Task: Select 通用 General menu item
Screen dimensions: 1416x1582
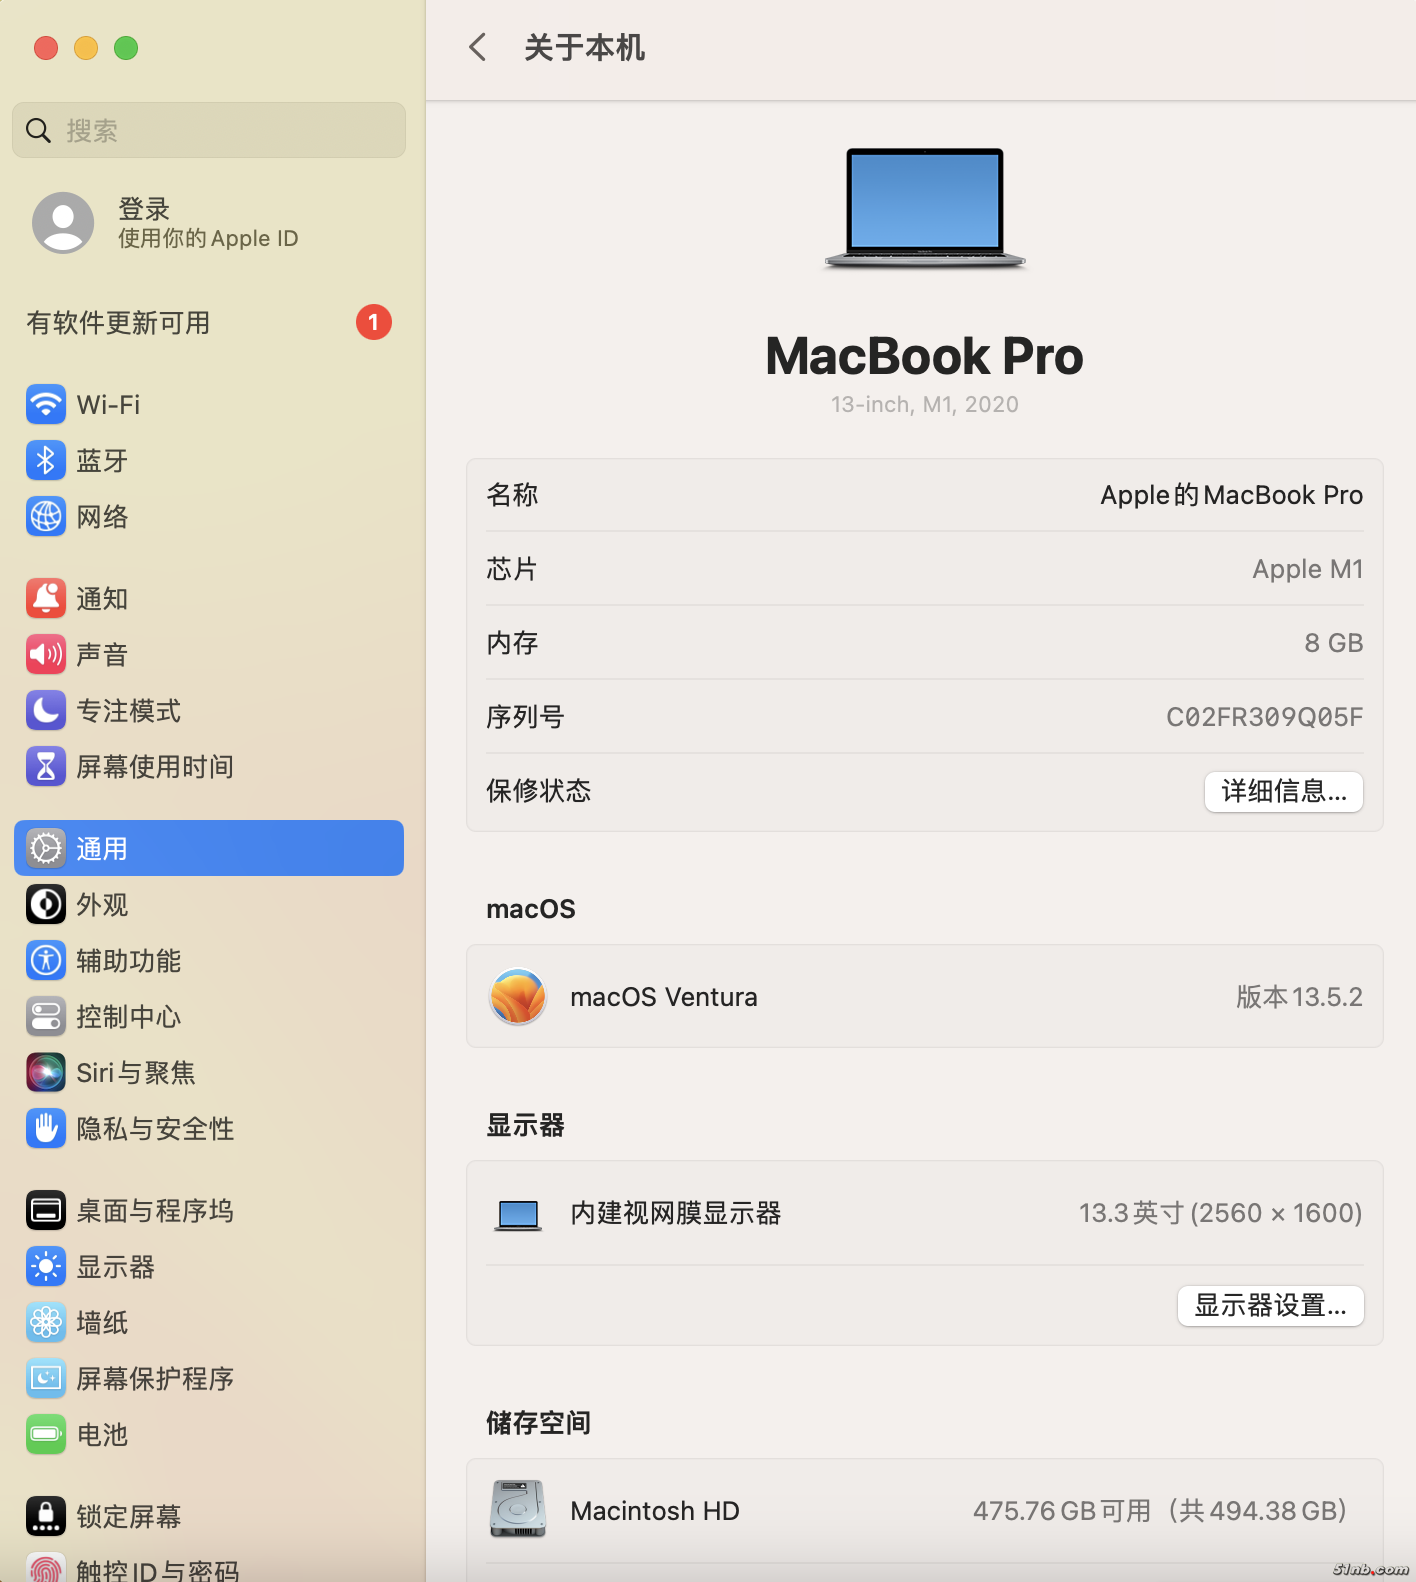Action: click(209, 849)
